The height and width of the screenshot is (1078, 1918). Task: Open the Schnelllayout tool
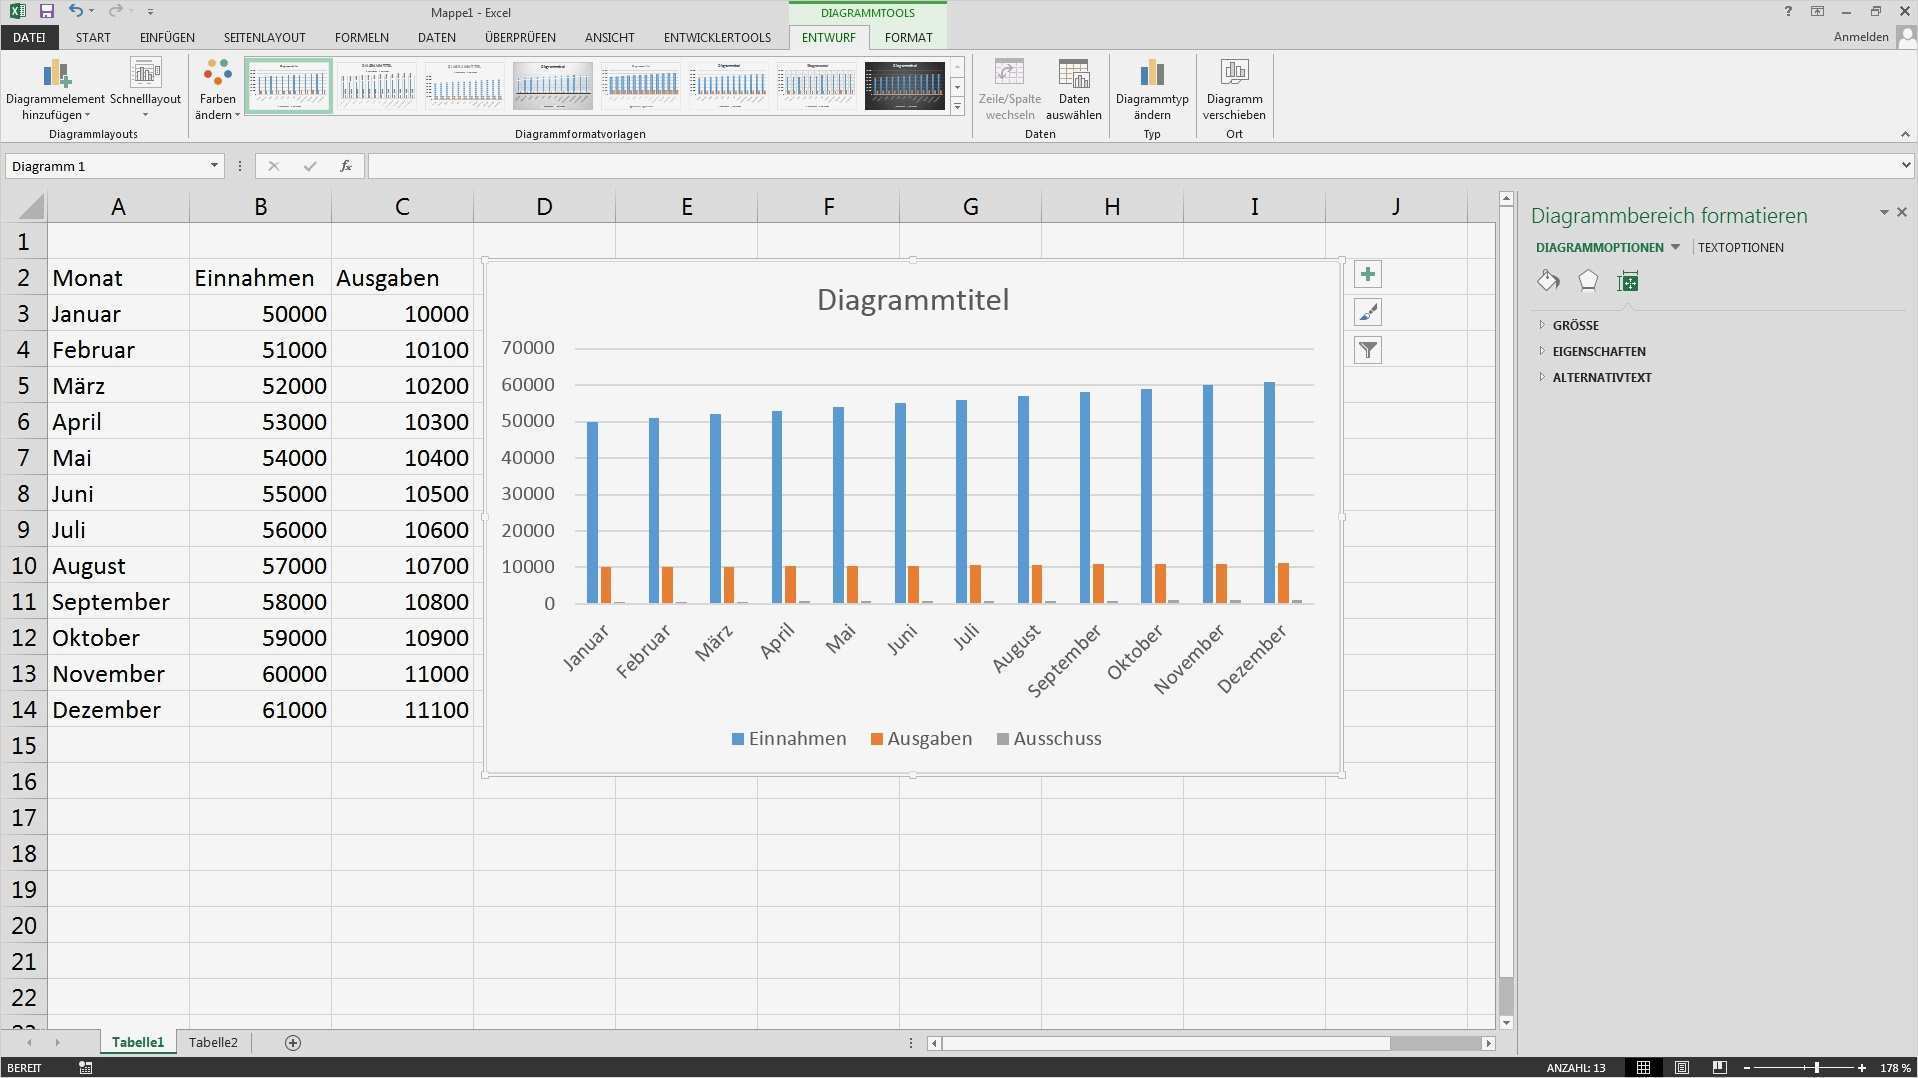(145, 75)
